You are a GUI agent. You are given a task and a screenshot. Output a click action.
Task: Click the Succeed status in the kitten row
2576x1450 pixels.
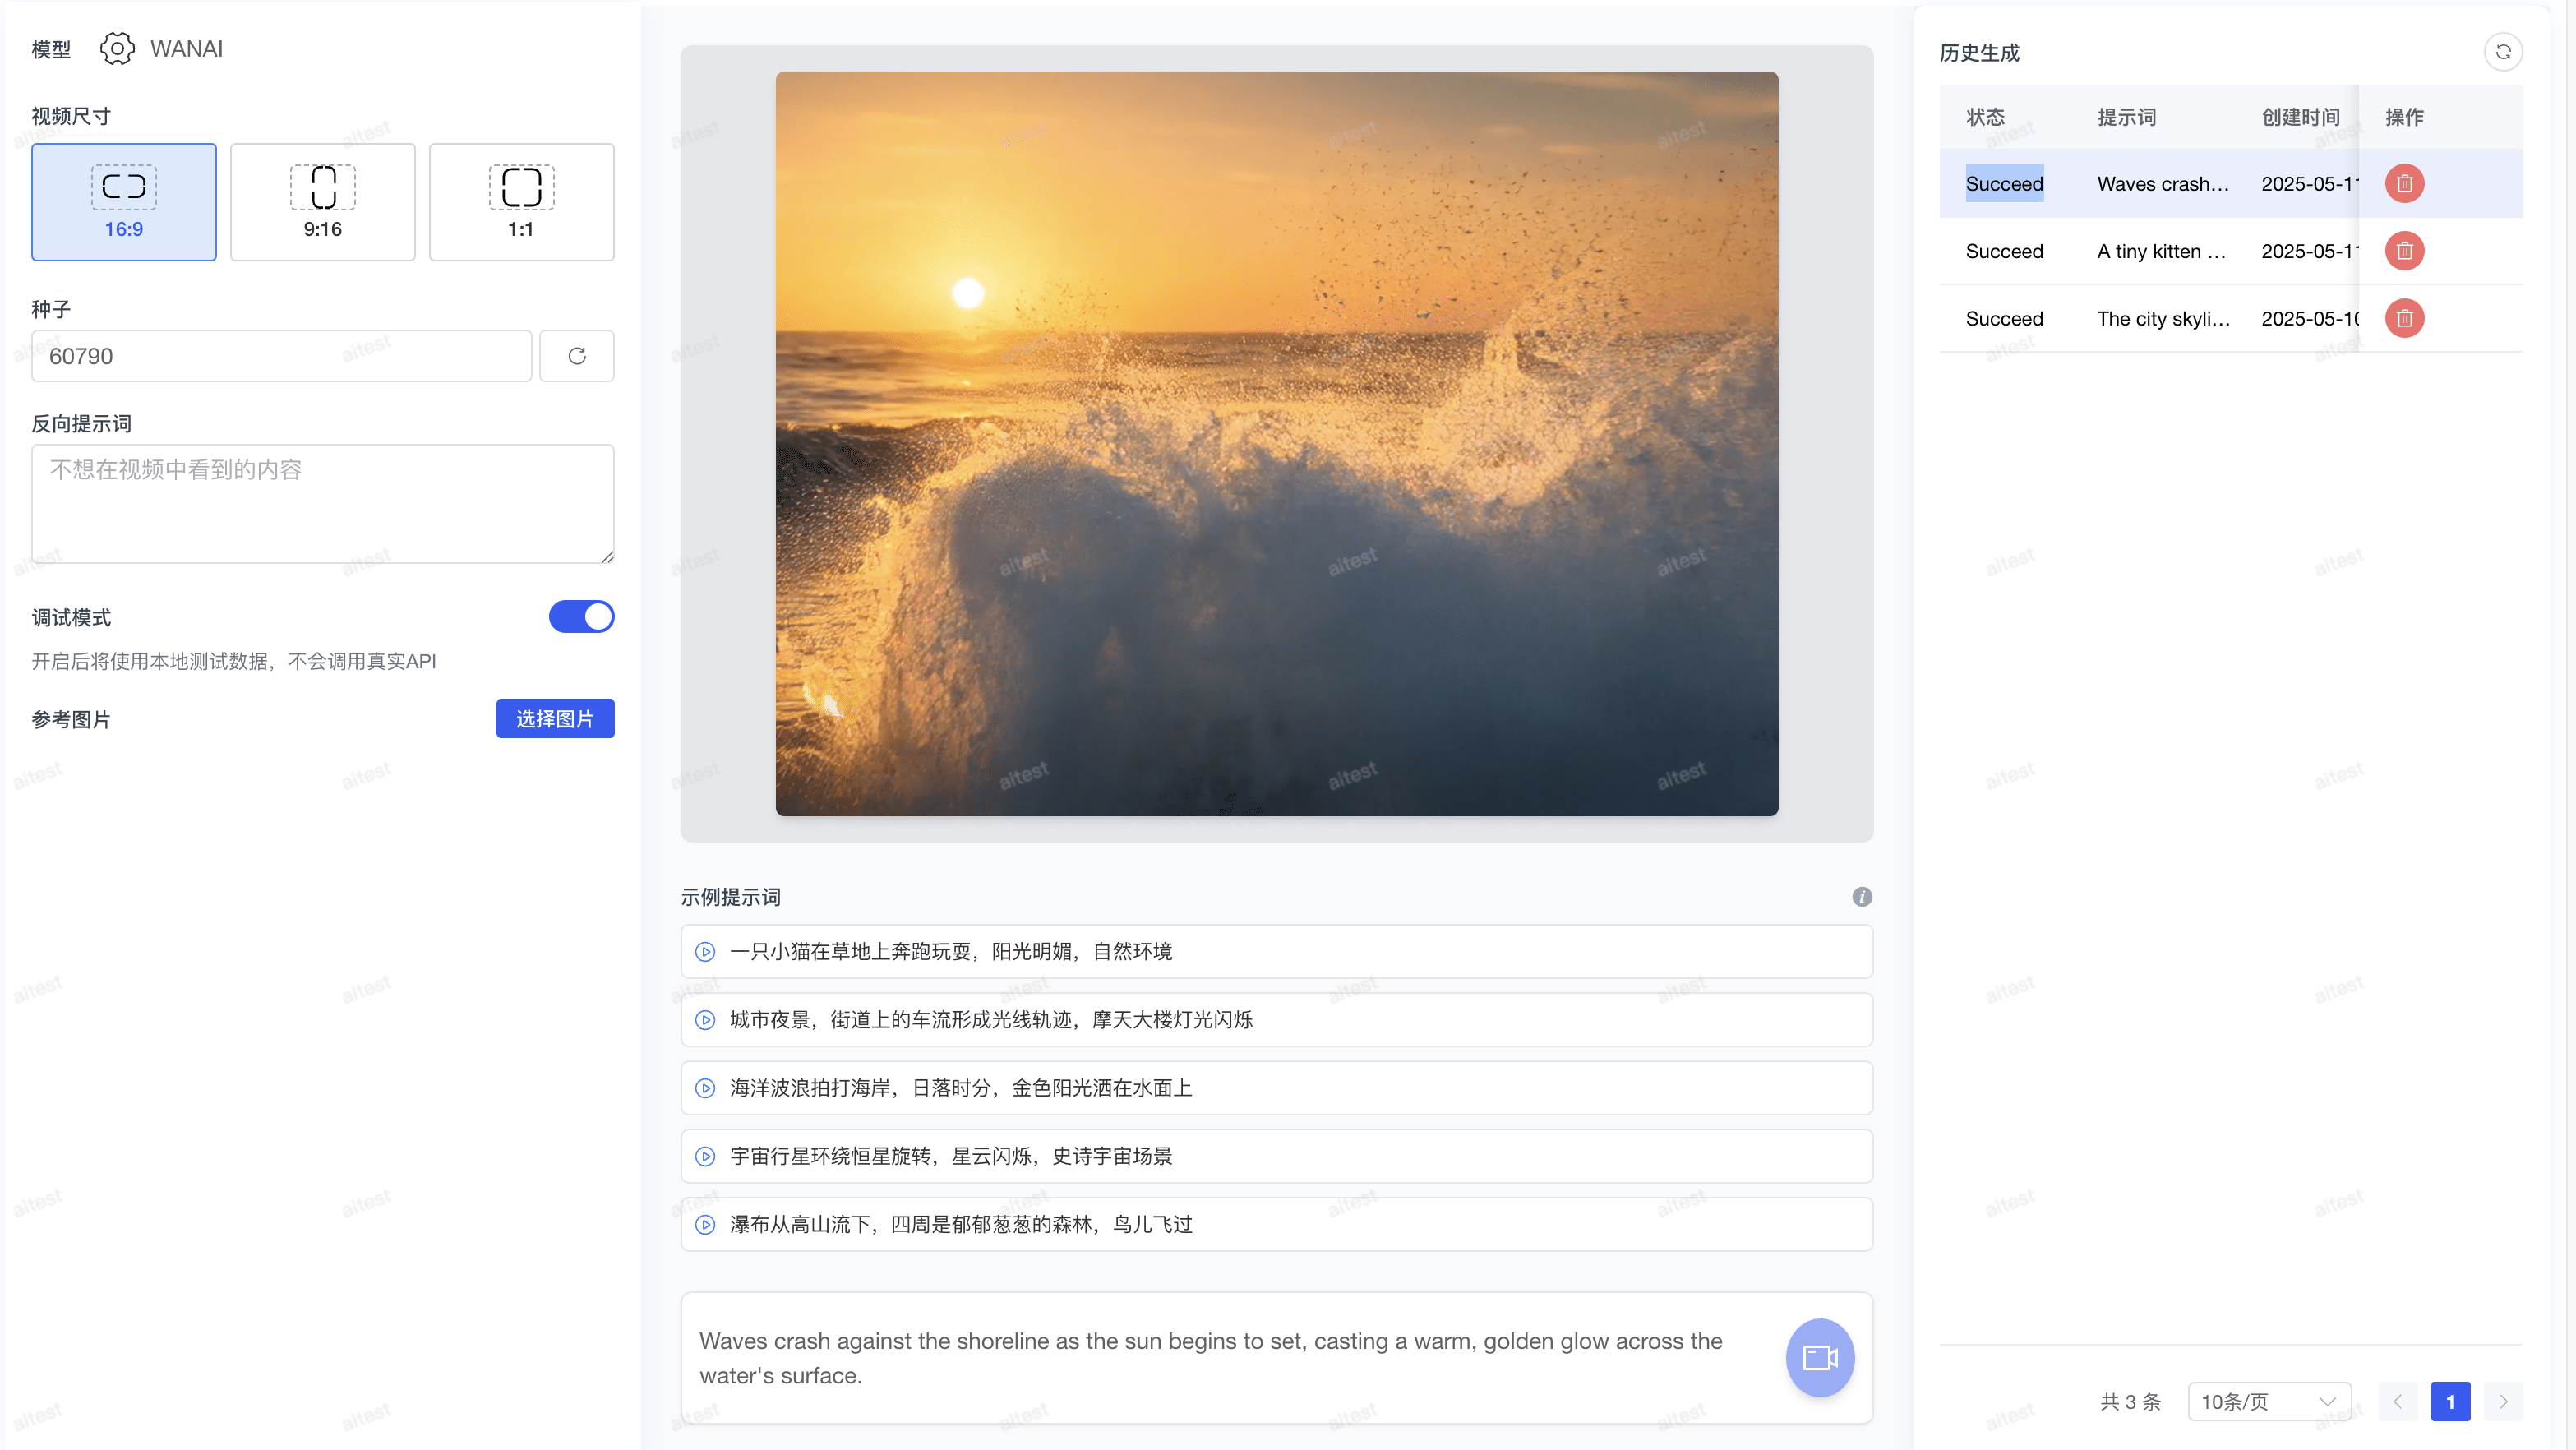2004,251
